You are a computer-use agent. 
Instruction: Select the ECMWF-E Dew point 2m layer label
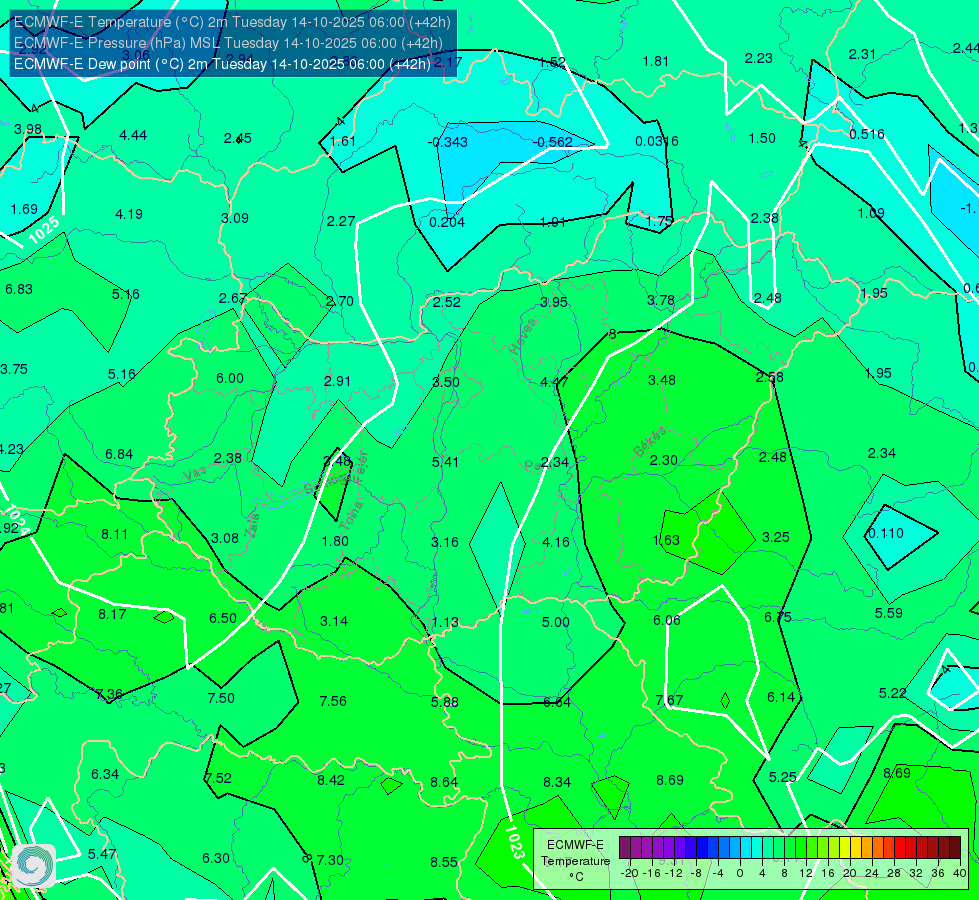coord(222,64)
